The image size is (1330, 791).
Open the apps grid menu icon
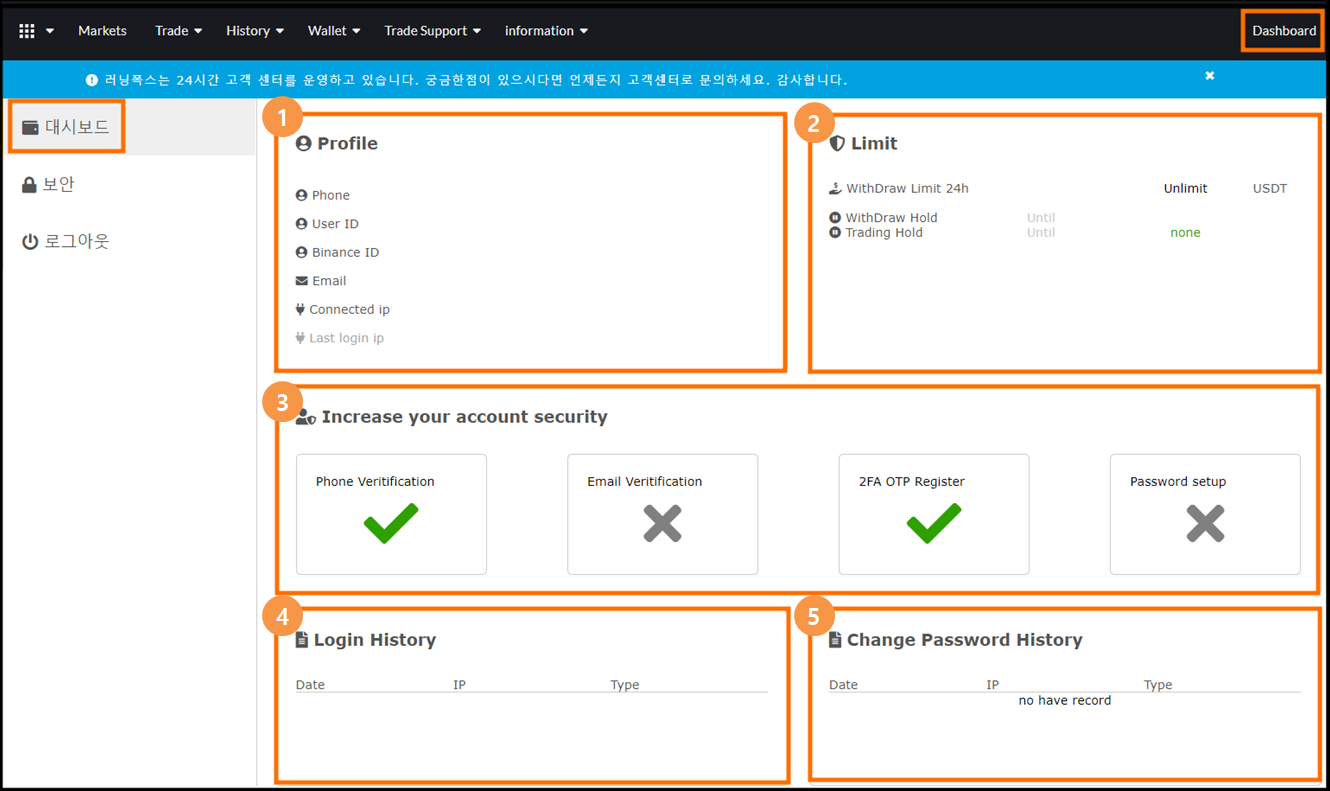(27, 31)
